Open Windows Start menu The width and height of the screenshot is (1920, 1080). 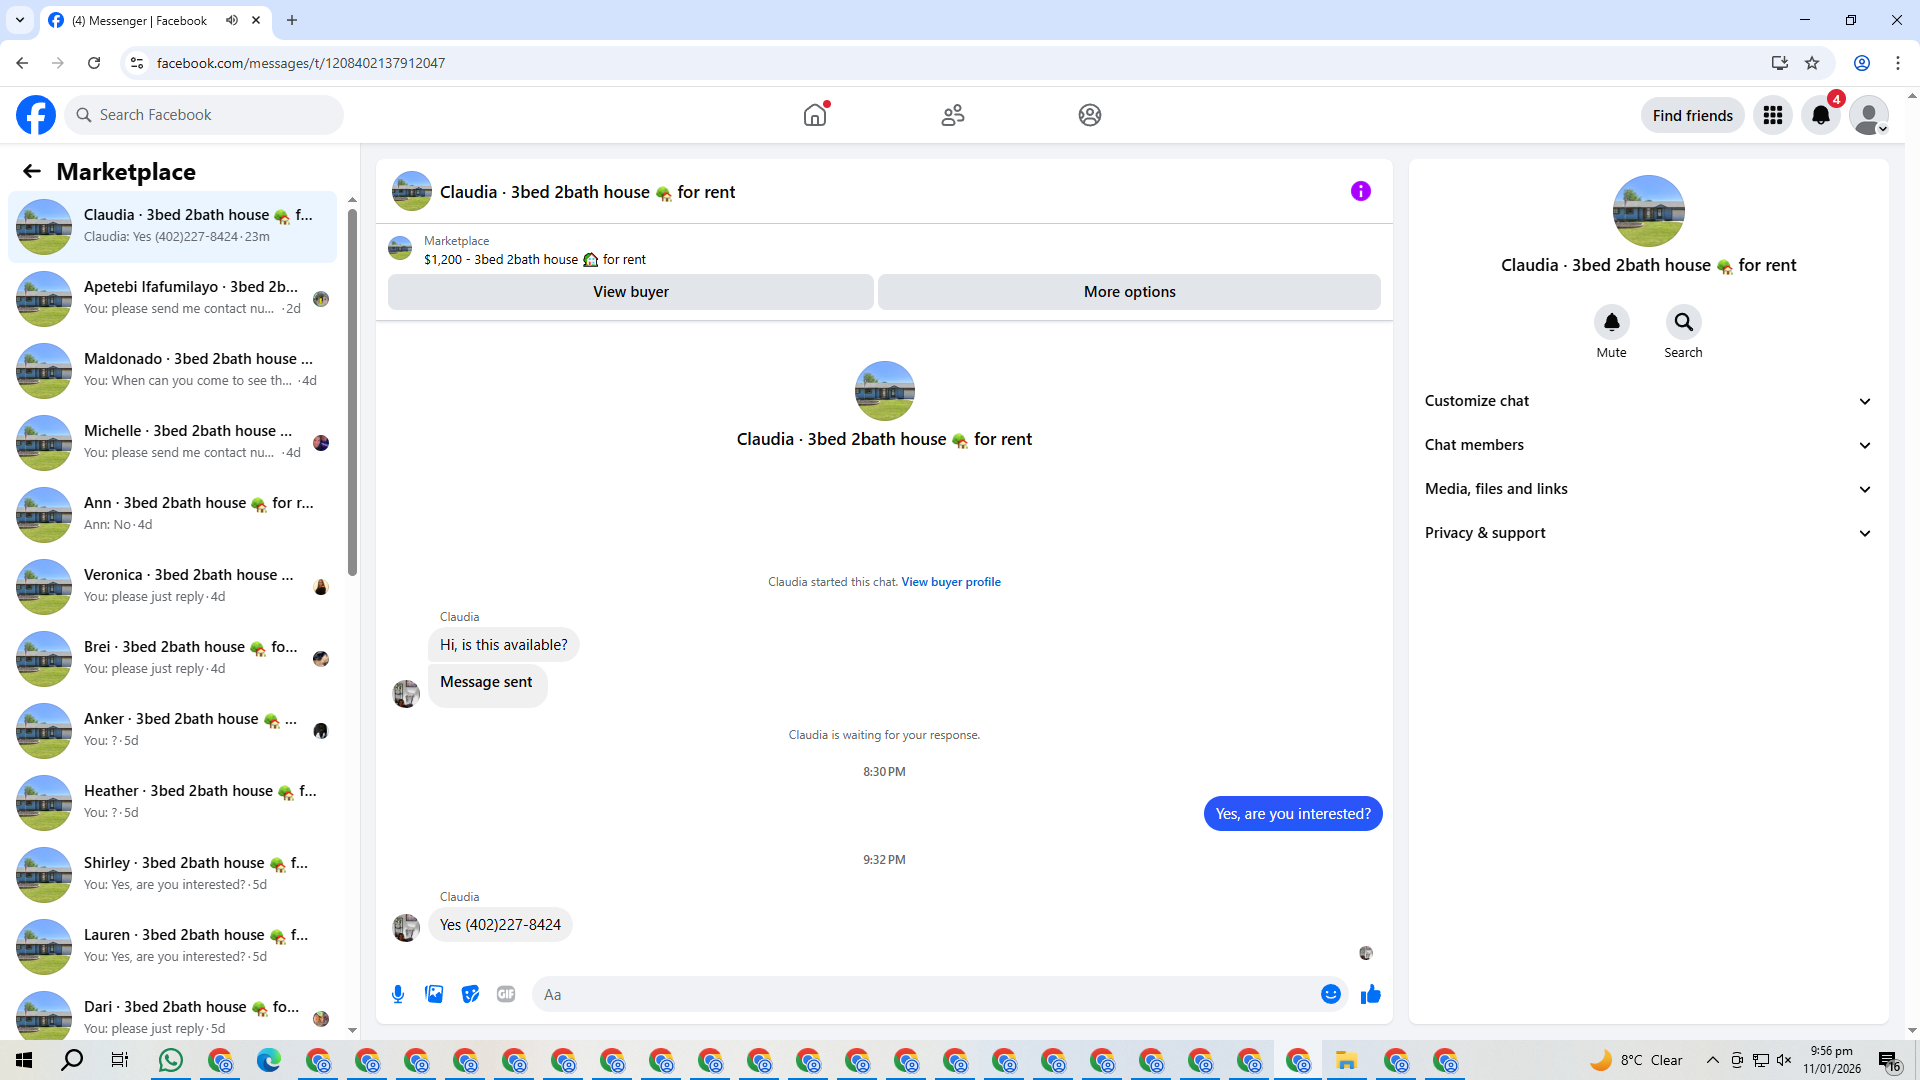click(24, 1060)
